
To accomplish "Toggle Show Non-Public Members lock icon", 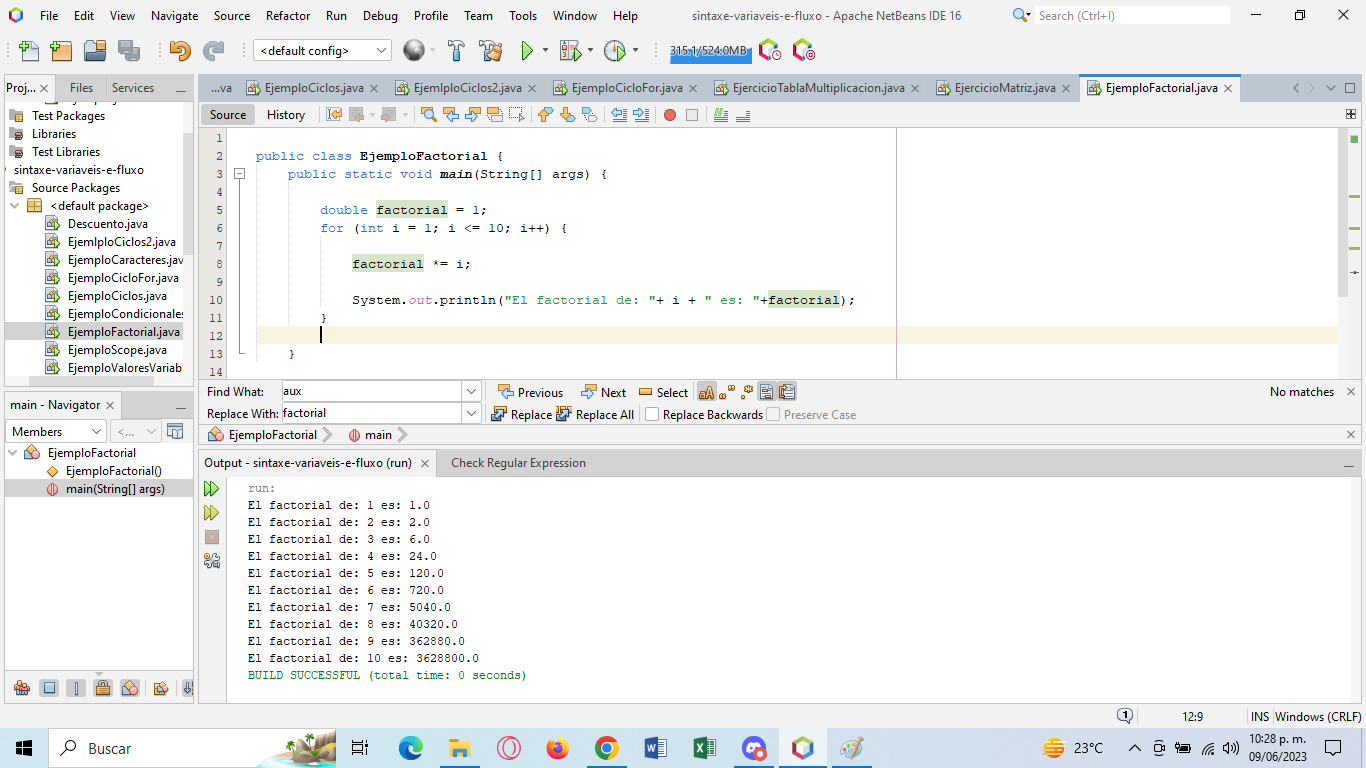I will pyautogui.click(x=103, y=688).
